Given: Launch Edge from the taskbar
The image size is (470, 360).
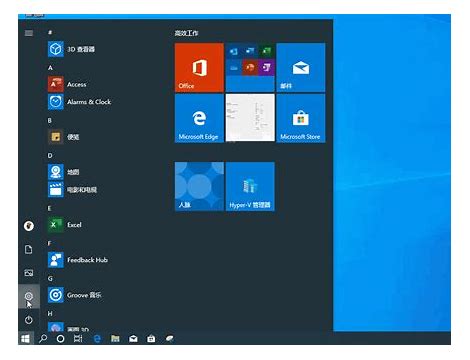Looking at the screenshot, I should pyautogui.click(x=97, y=339).
